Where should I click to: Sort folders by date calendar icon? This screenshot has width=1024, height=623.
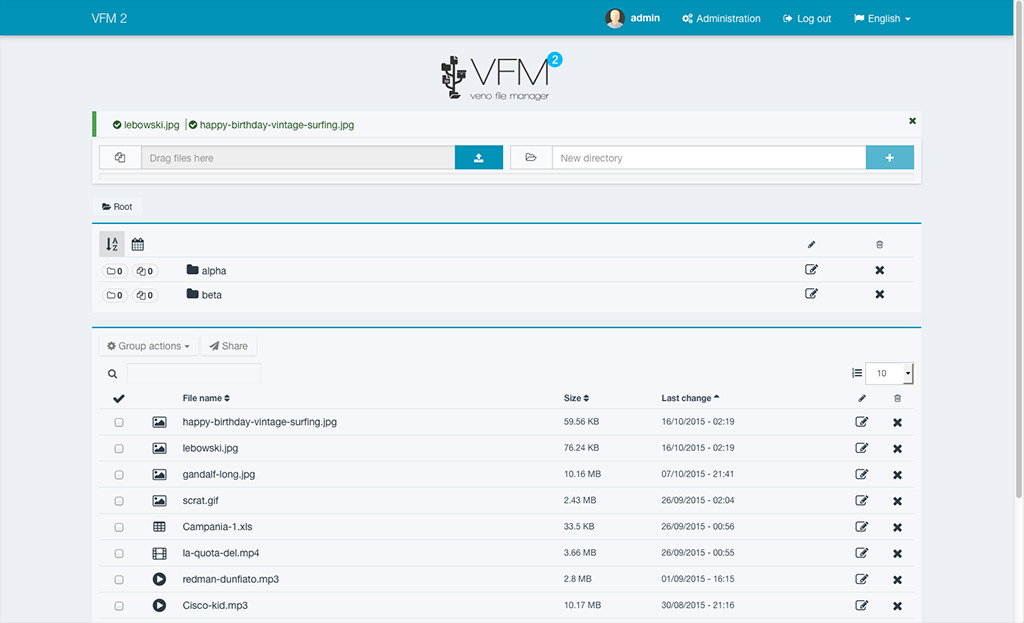[x=138, y=244]
